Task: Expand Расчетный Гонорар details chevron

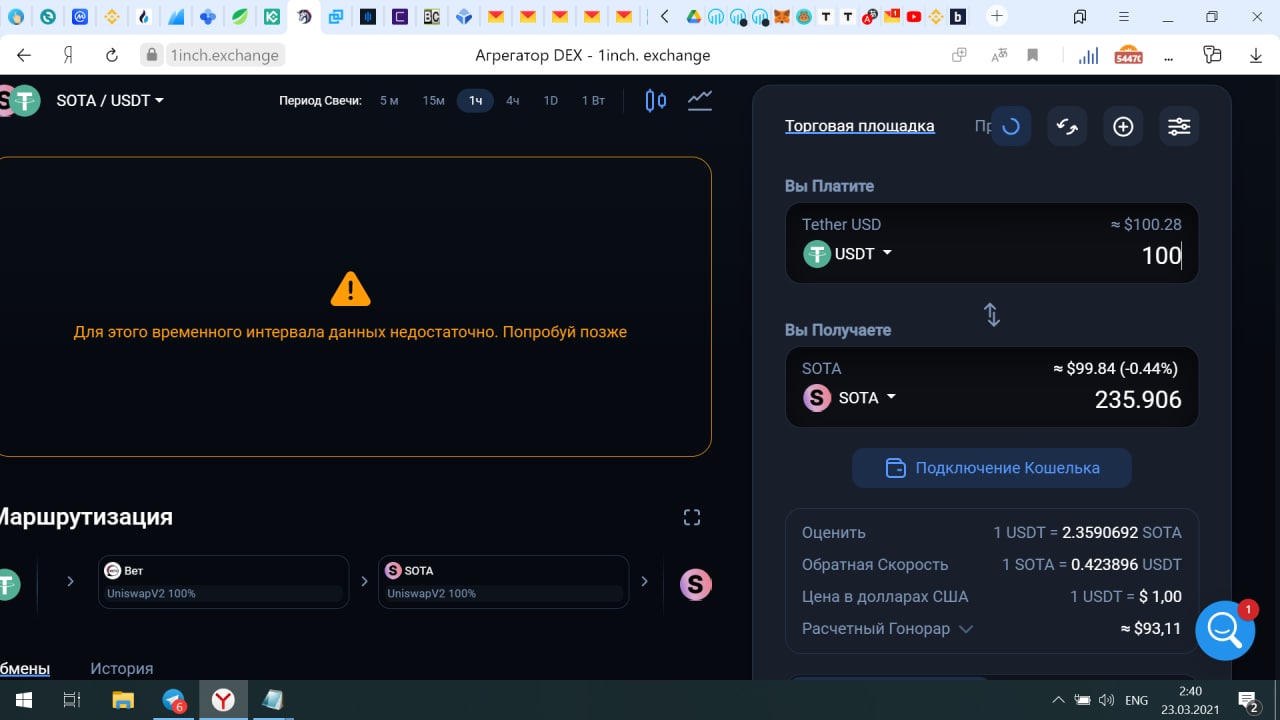Action: click(x=966, y=629)
